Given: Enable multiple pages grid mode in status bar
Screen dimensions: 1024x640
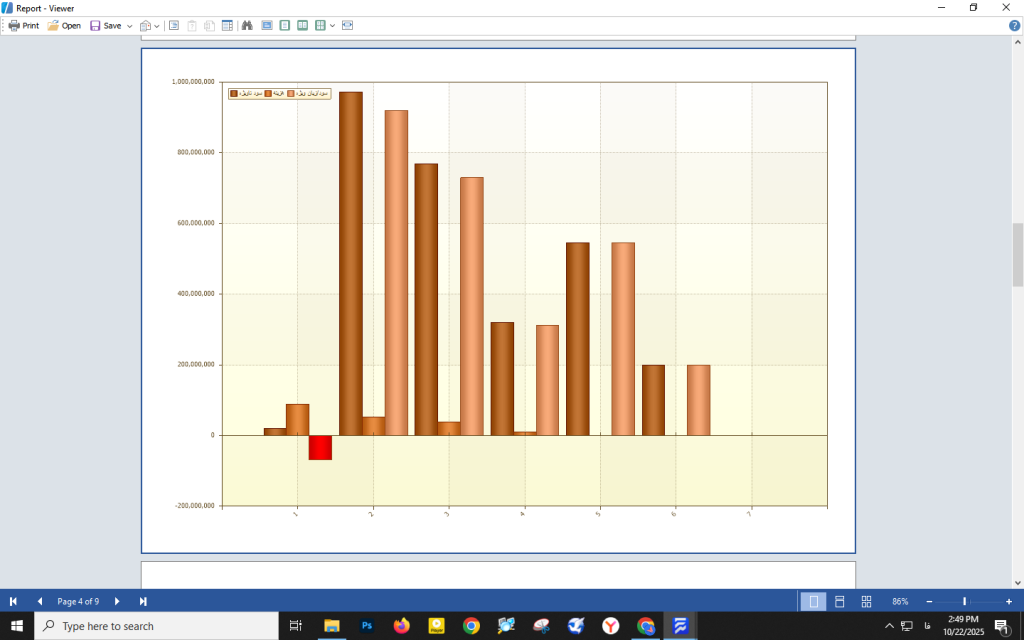Looking at the screenshot, I should (866, 601).
